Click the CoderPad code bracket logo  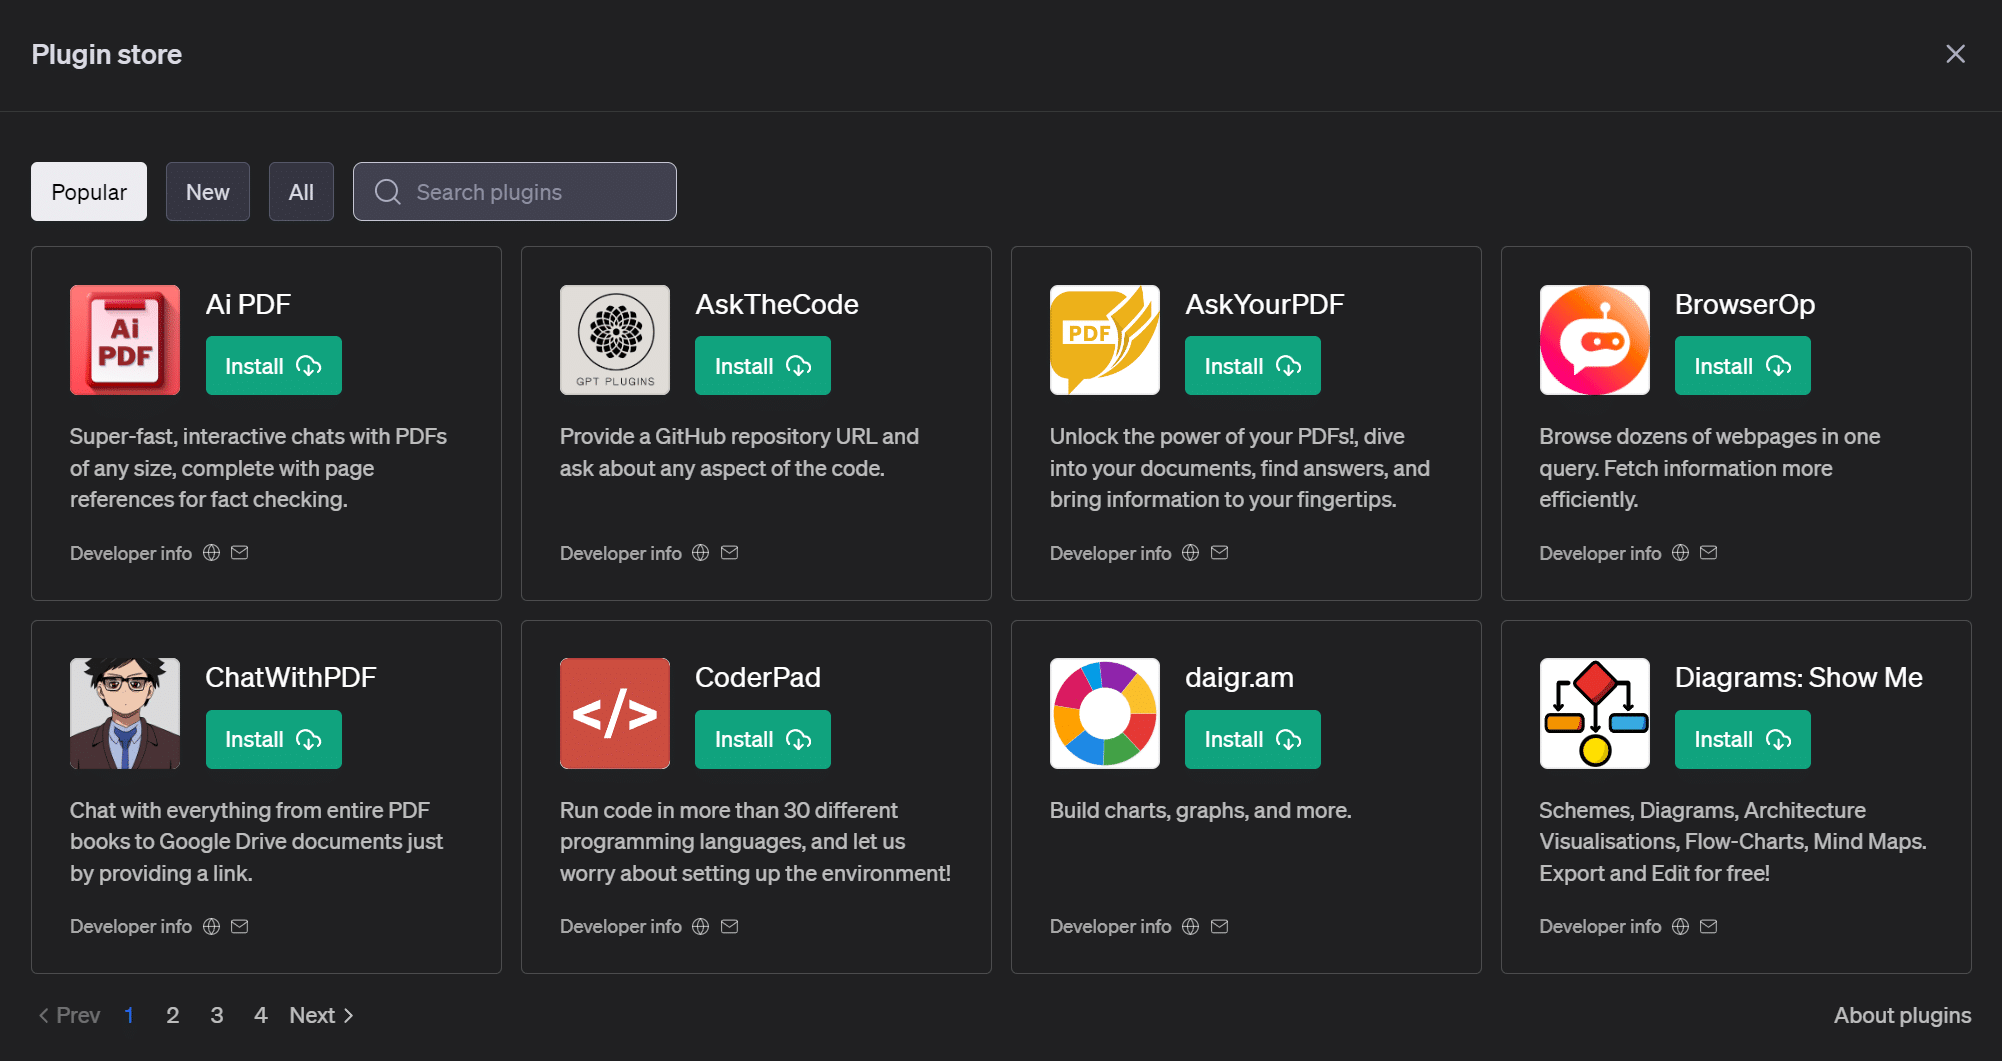point(615,713)
